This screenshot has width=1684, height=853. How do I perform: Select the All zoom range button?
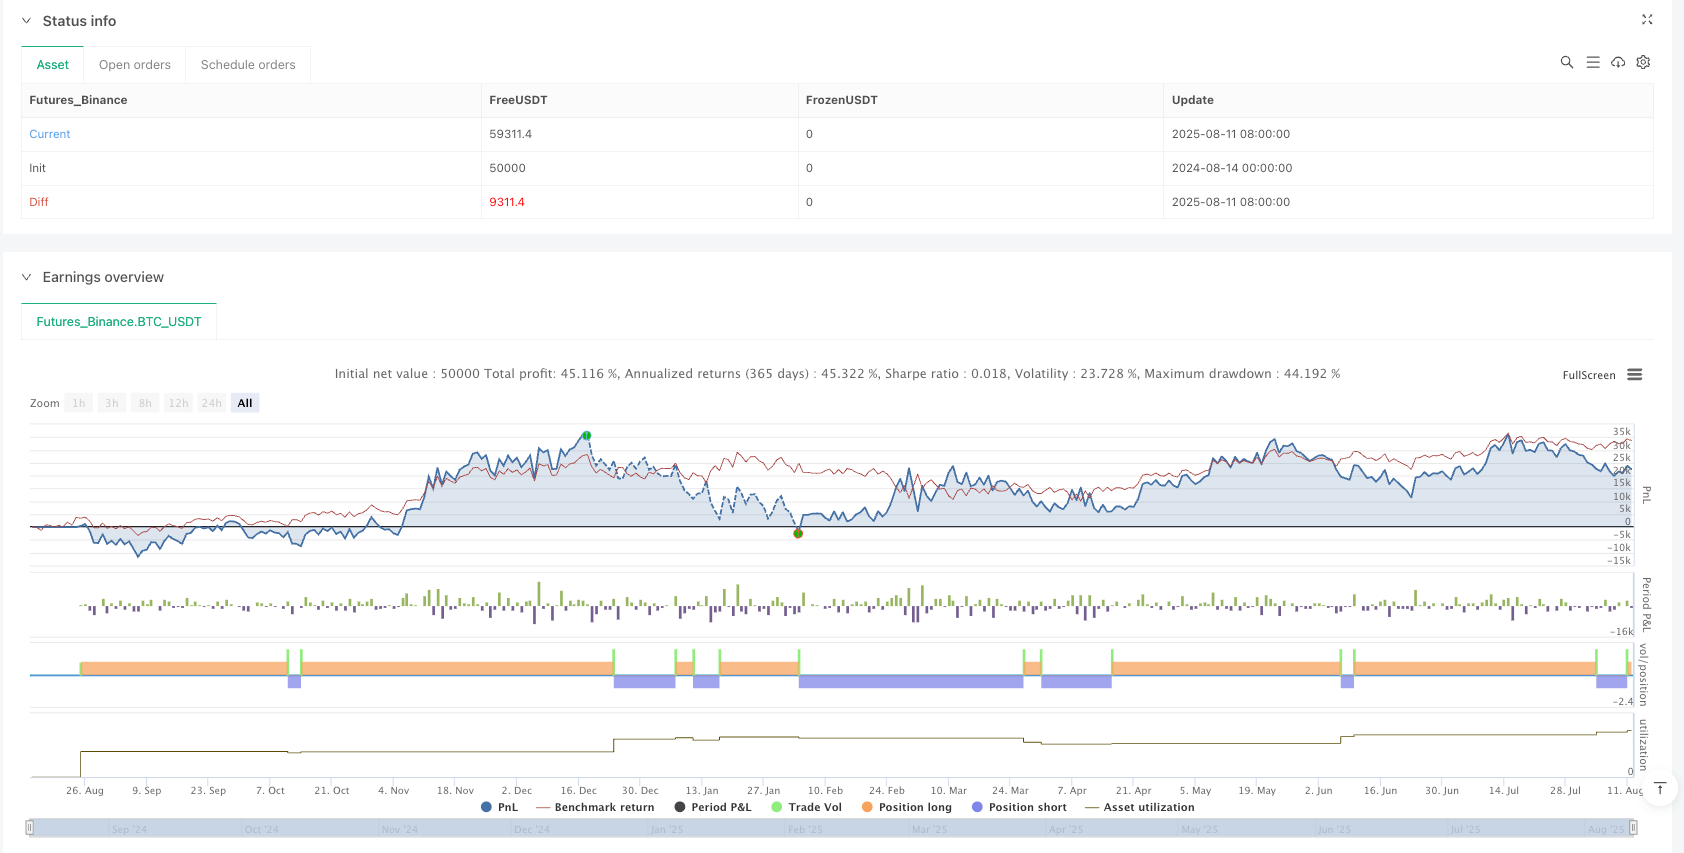(x=245, y=403)
